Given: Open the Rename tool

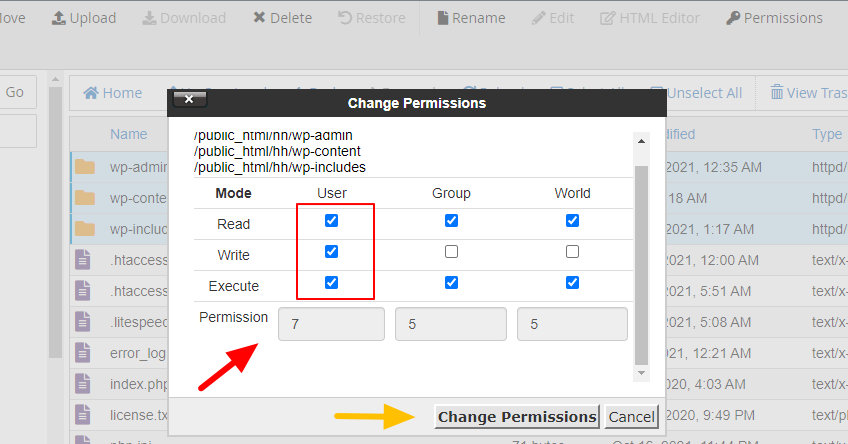Looking at the screenshot, I should [x=443, y=18].
